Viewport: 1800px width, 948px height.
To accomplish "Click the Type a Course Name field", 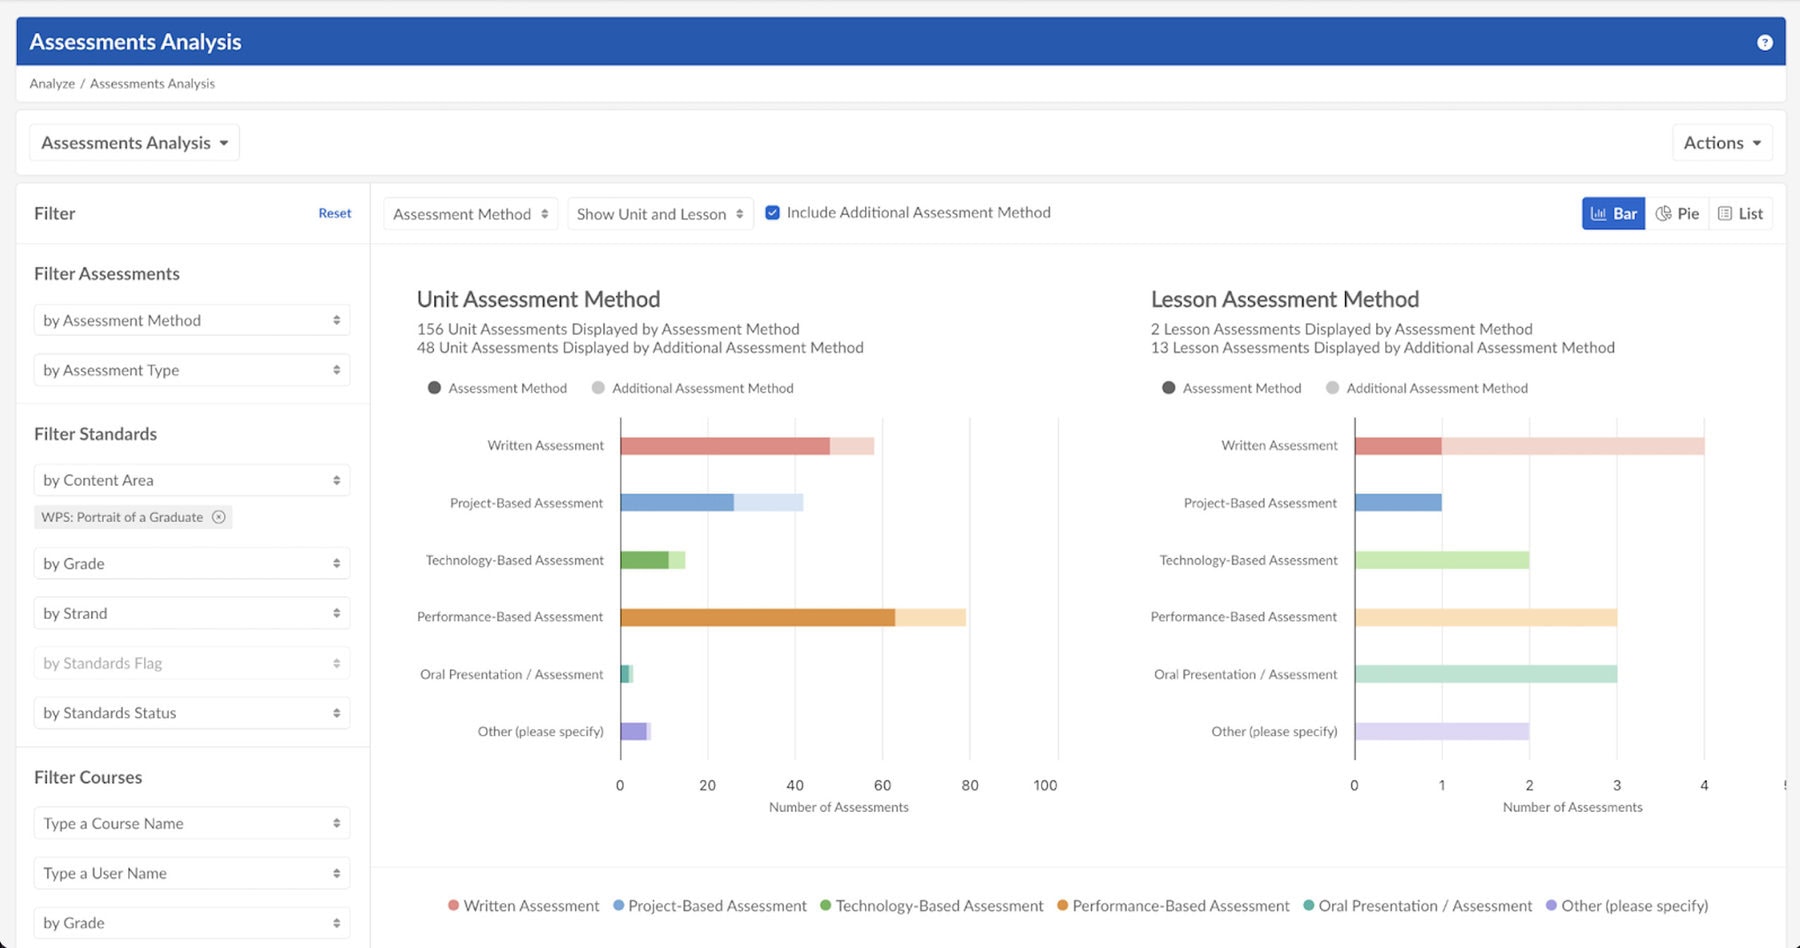I will (191, 823).
